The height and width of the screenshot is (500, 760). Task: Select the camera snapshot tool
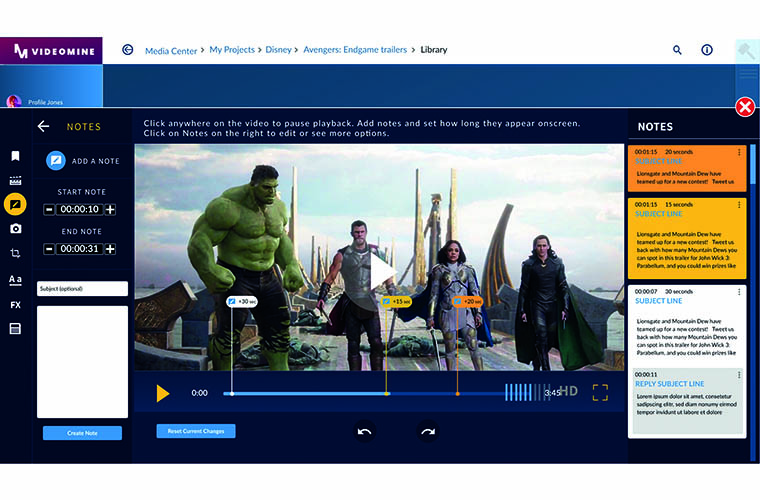(15, 229)
